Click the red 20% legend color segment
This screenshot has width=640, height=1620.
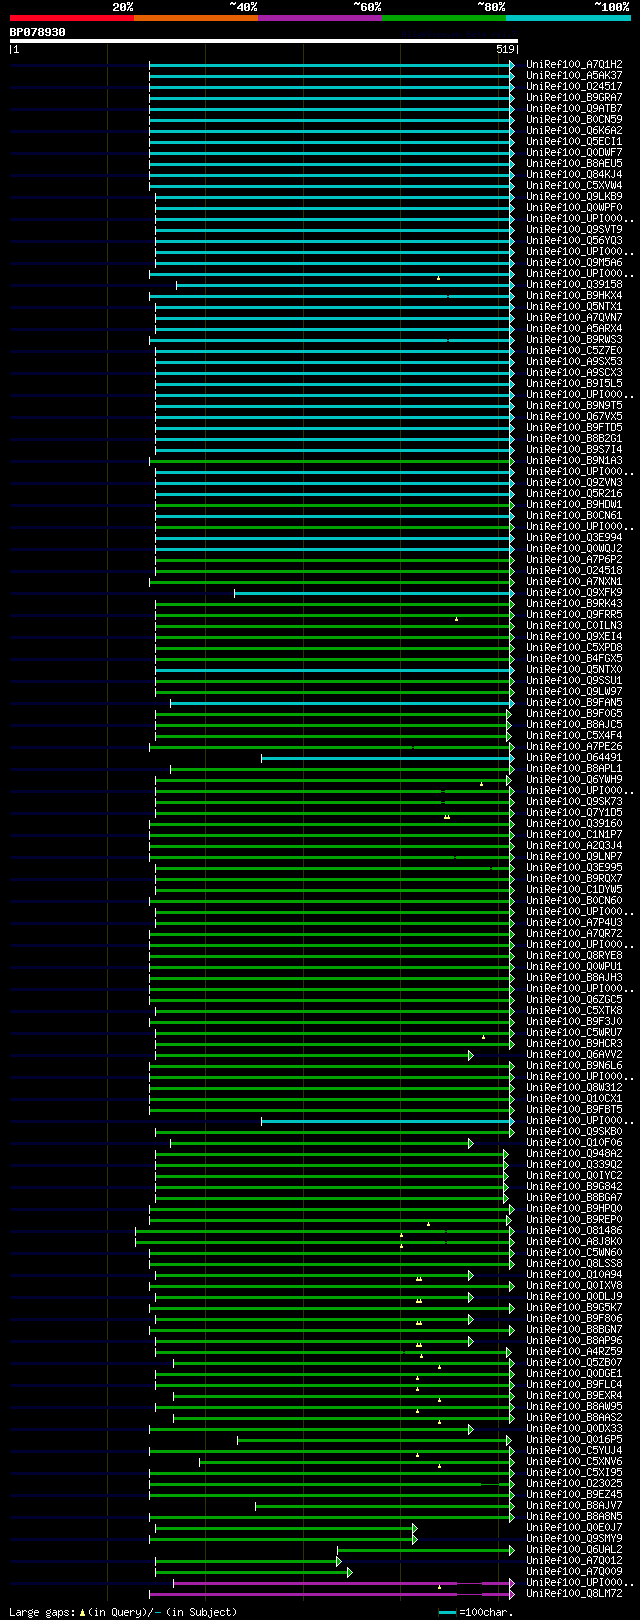pos(72,18)
